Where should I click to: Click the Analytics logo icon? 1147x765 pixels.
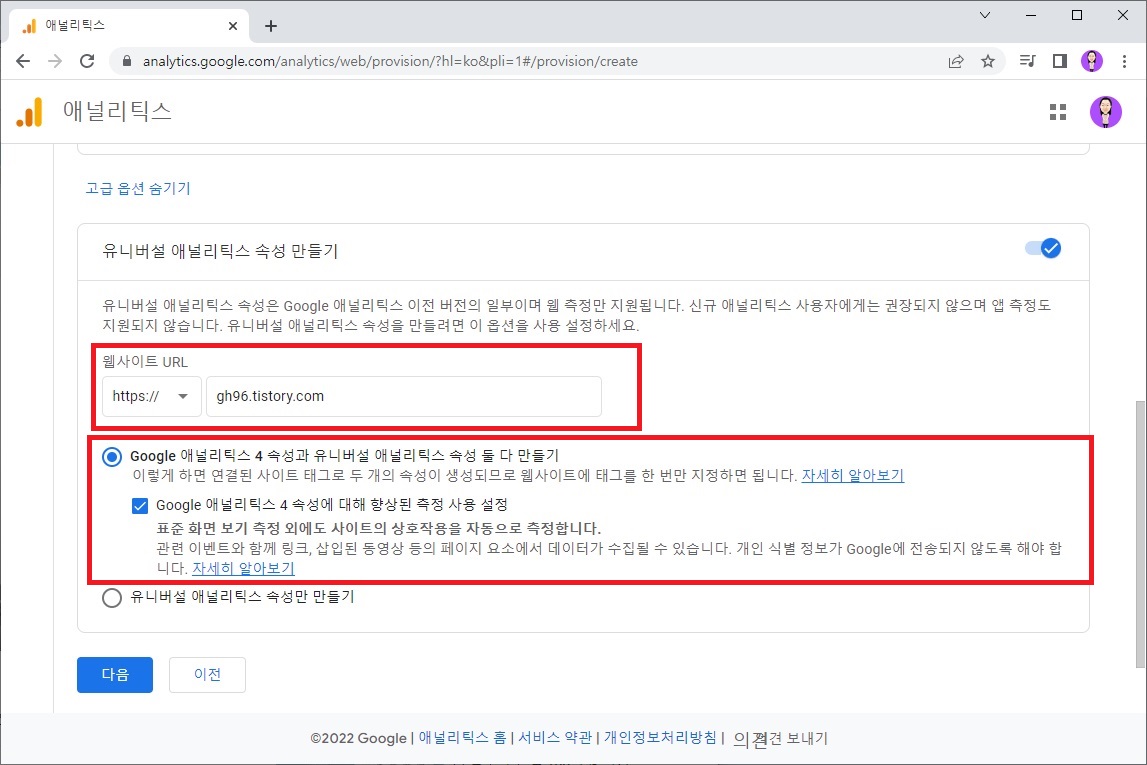click(30, 112)
